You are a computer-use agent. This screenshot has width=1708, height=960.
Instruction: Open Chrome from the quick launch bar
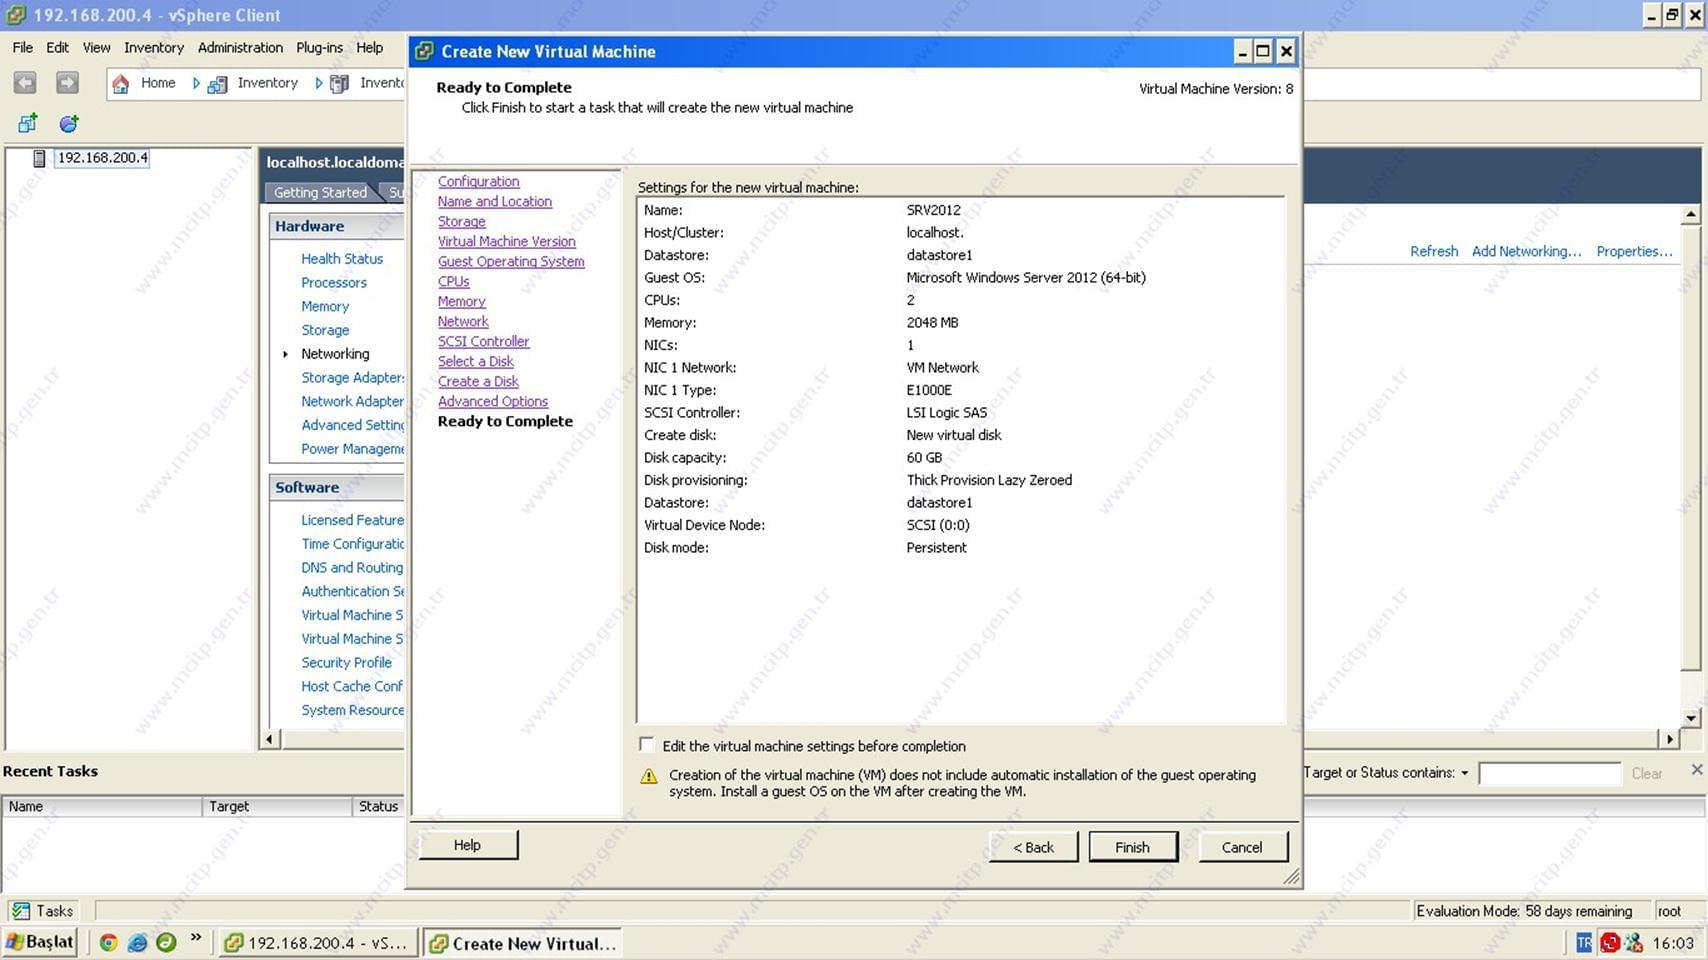click(x=108, y=942)
